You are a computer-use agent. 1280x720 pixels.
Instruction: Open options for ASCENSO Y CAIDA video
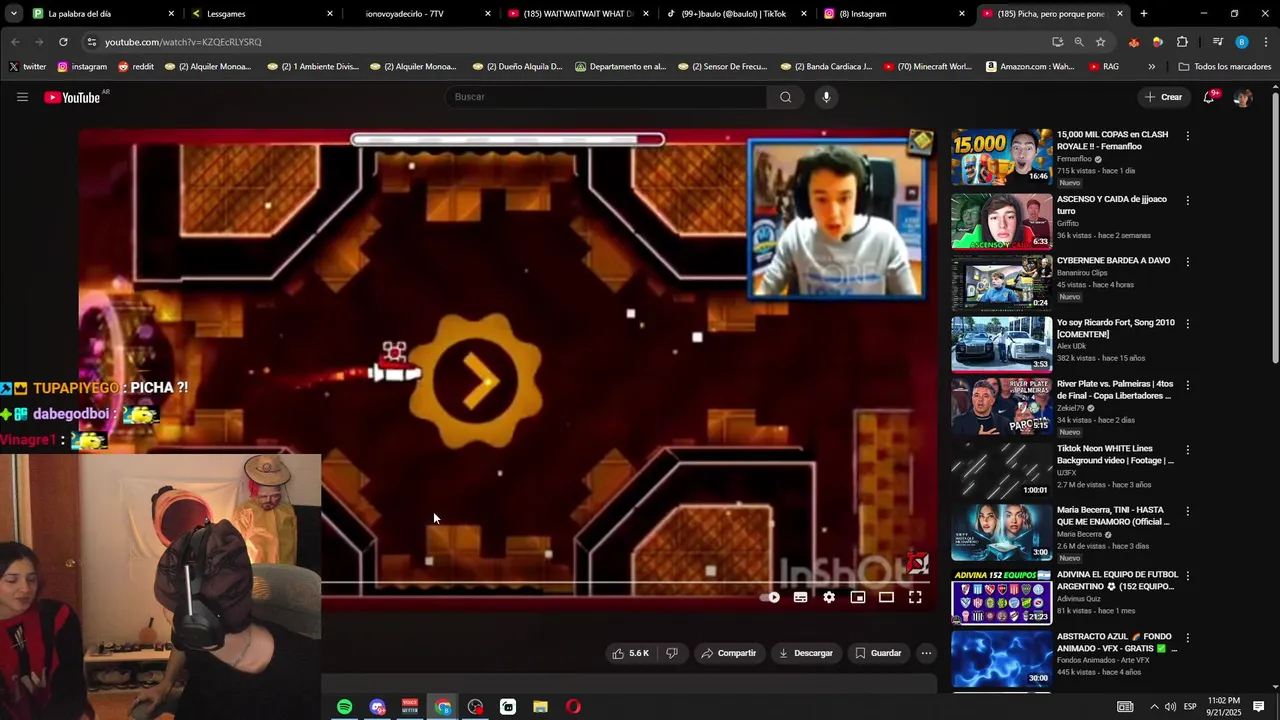click(x=1188, y=200)
